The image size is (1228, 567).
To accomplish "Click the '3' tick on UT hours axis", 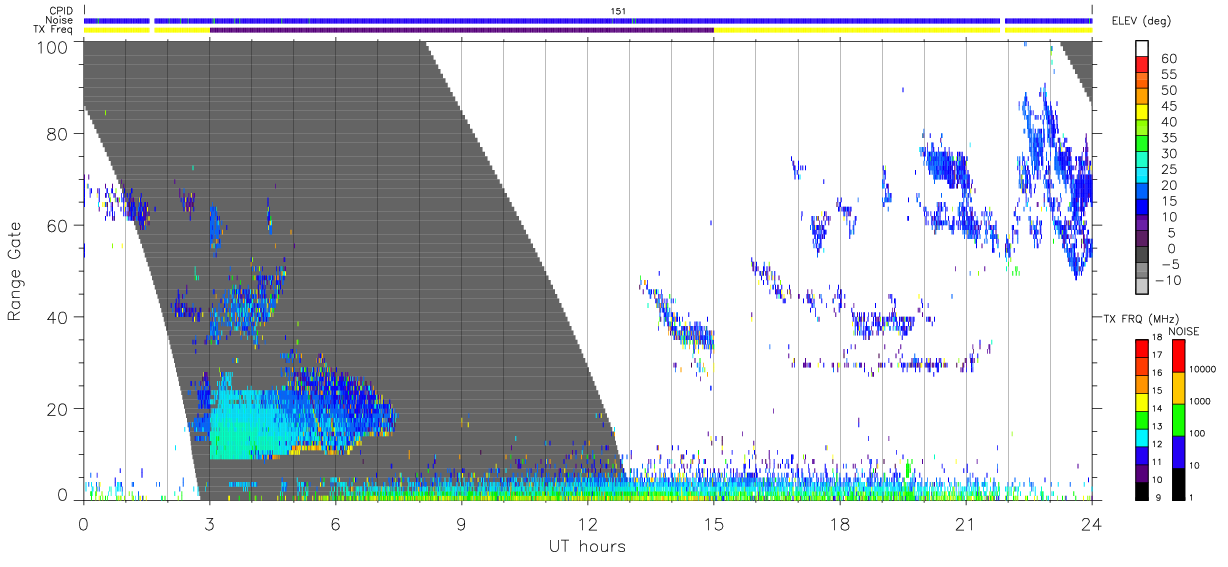I will point(209,523).
